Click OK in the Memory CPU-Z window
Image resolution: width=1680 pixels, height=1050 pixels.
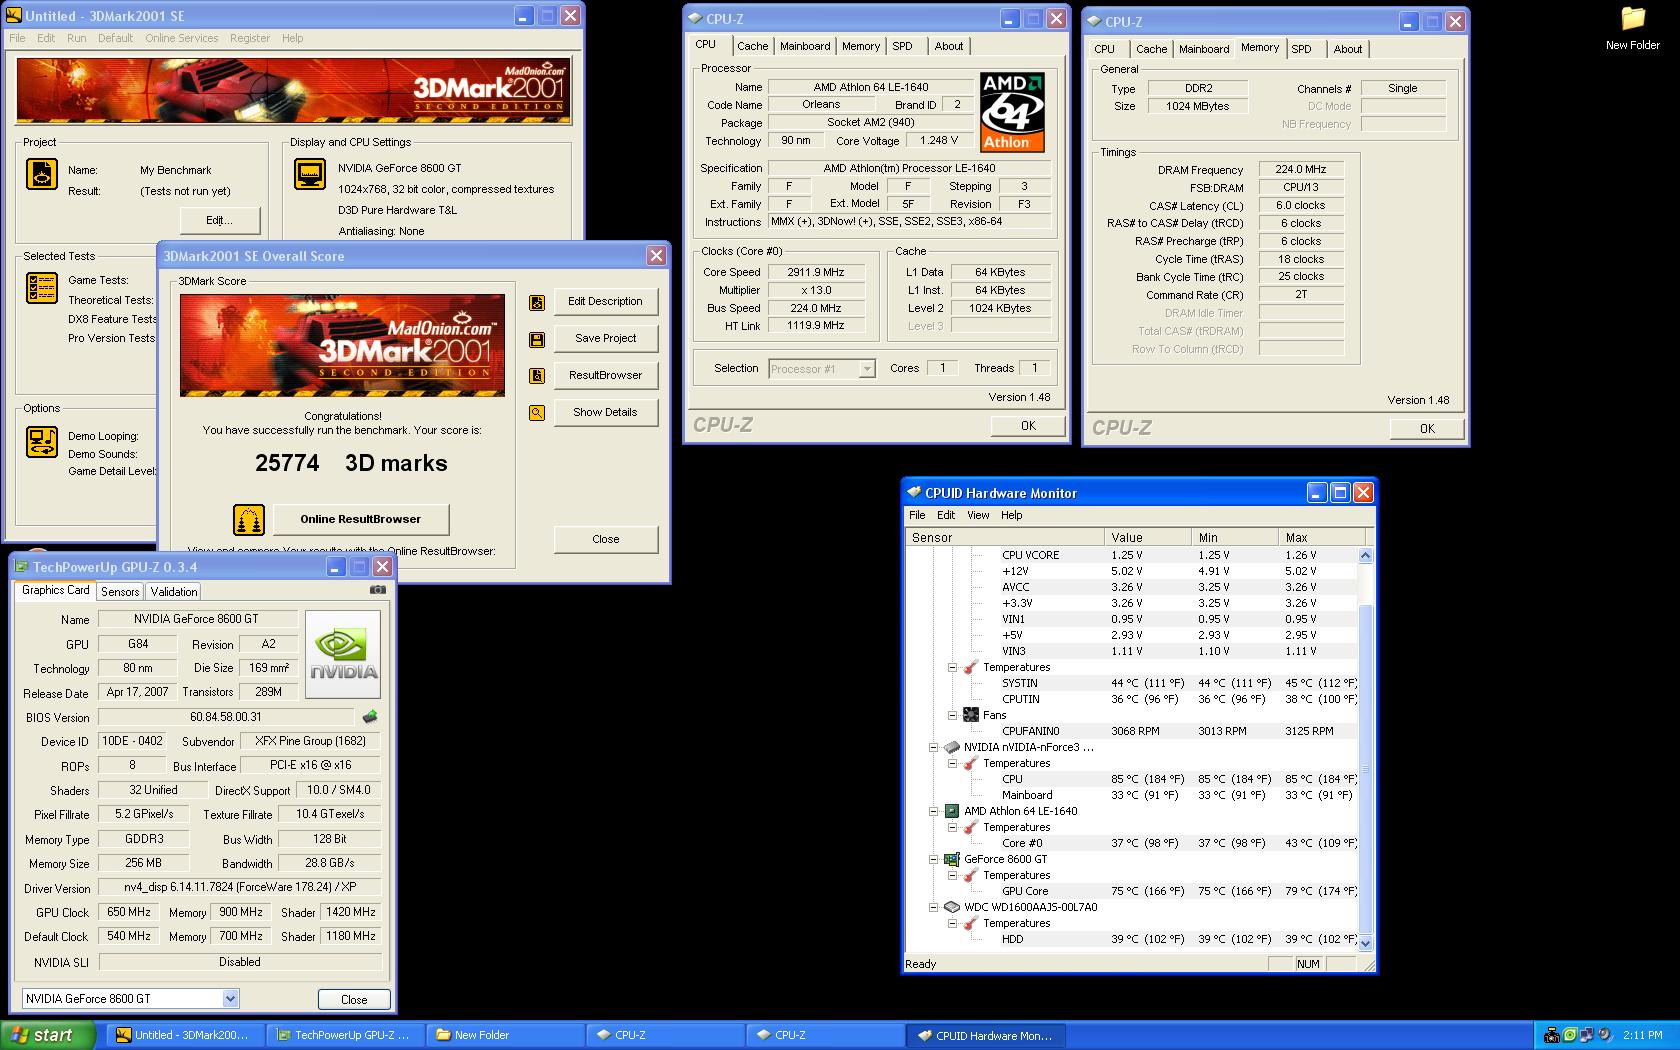click(x=1427, y=428)
